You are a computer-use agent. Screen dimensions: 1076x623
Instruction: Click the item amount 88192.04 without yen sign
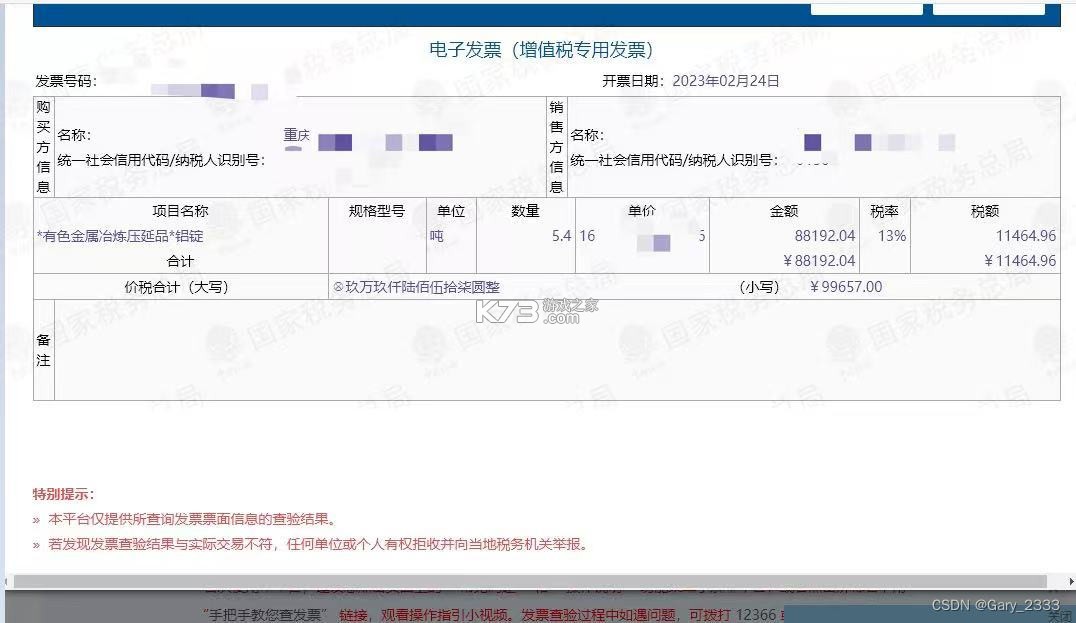(825, 236)
